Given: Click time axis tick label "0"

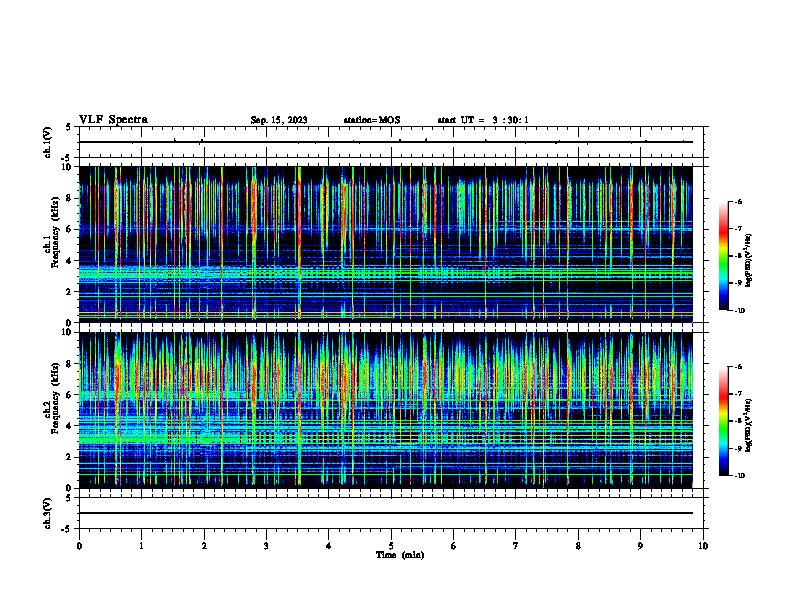Looking at the screenshot, I should 79,546.
